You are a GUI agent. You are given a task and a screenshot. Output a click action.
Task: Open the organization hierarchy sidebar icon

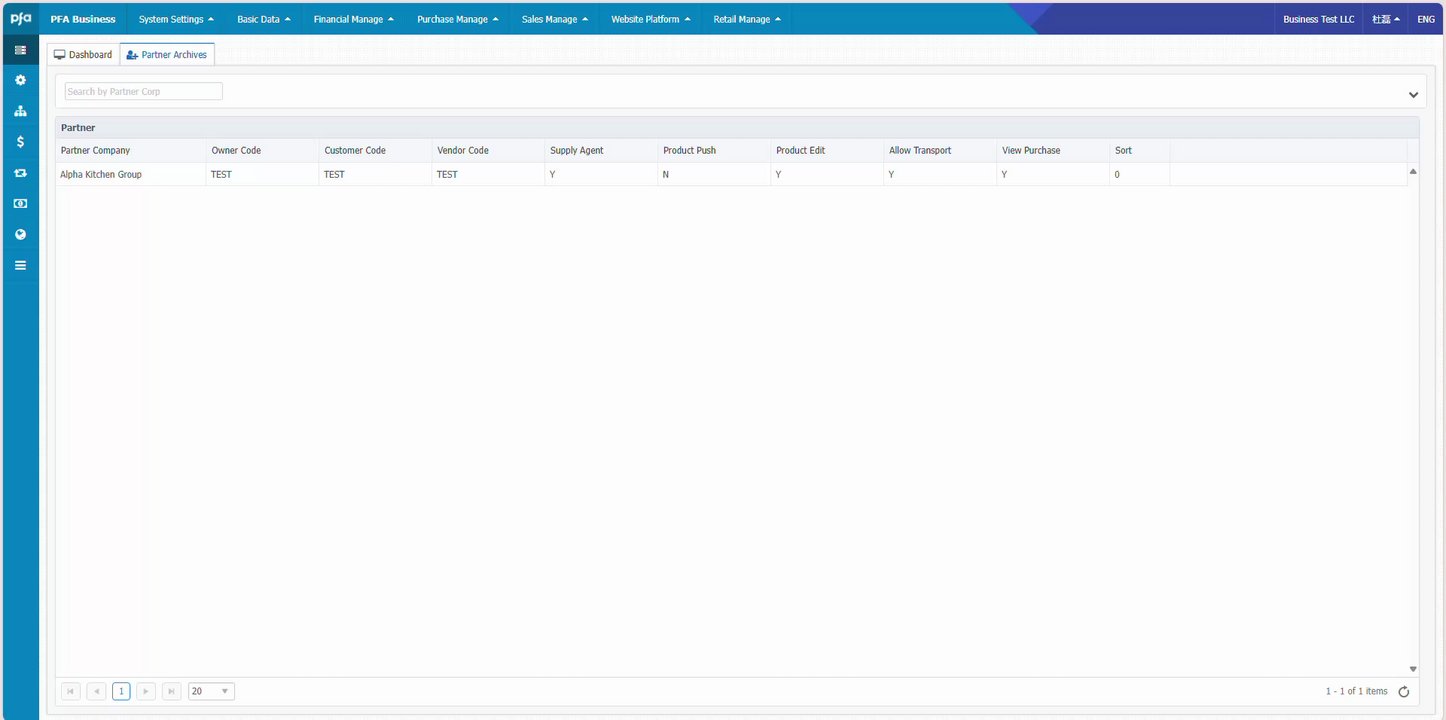tap(20, 111)
